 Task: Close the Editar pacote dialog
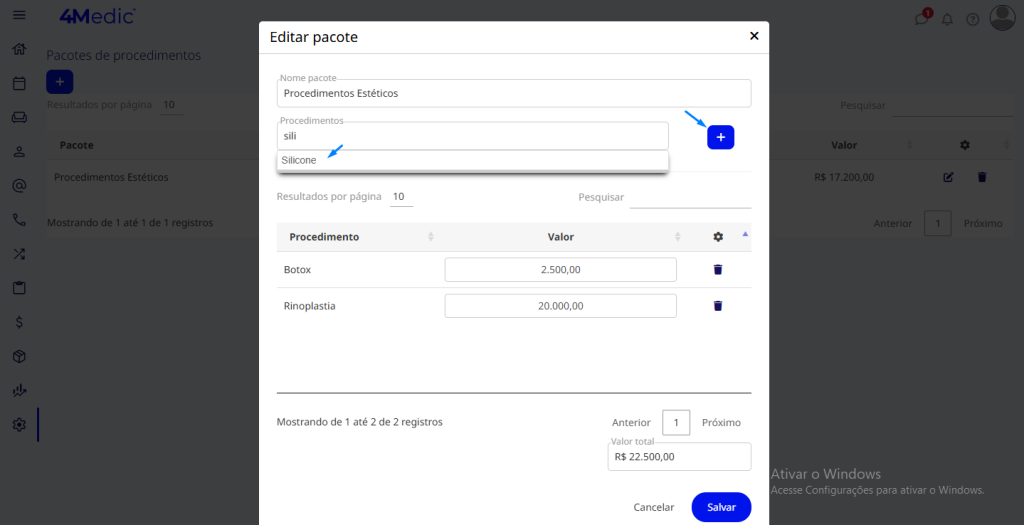pos(754,36)
